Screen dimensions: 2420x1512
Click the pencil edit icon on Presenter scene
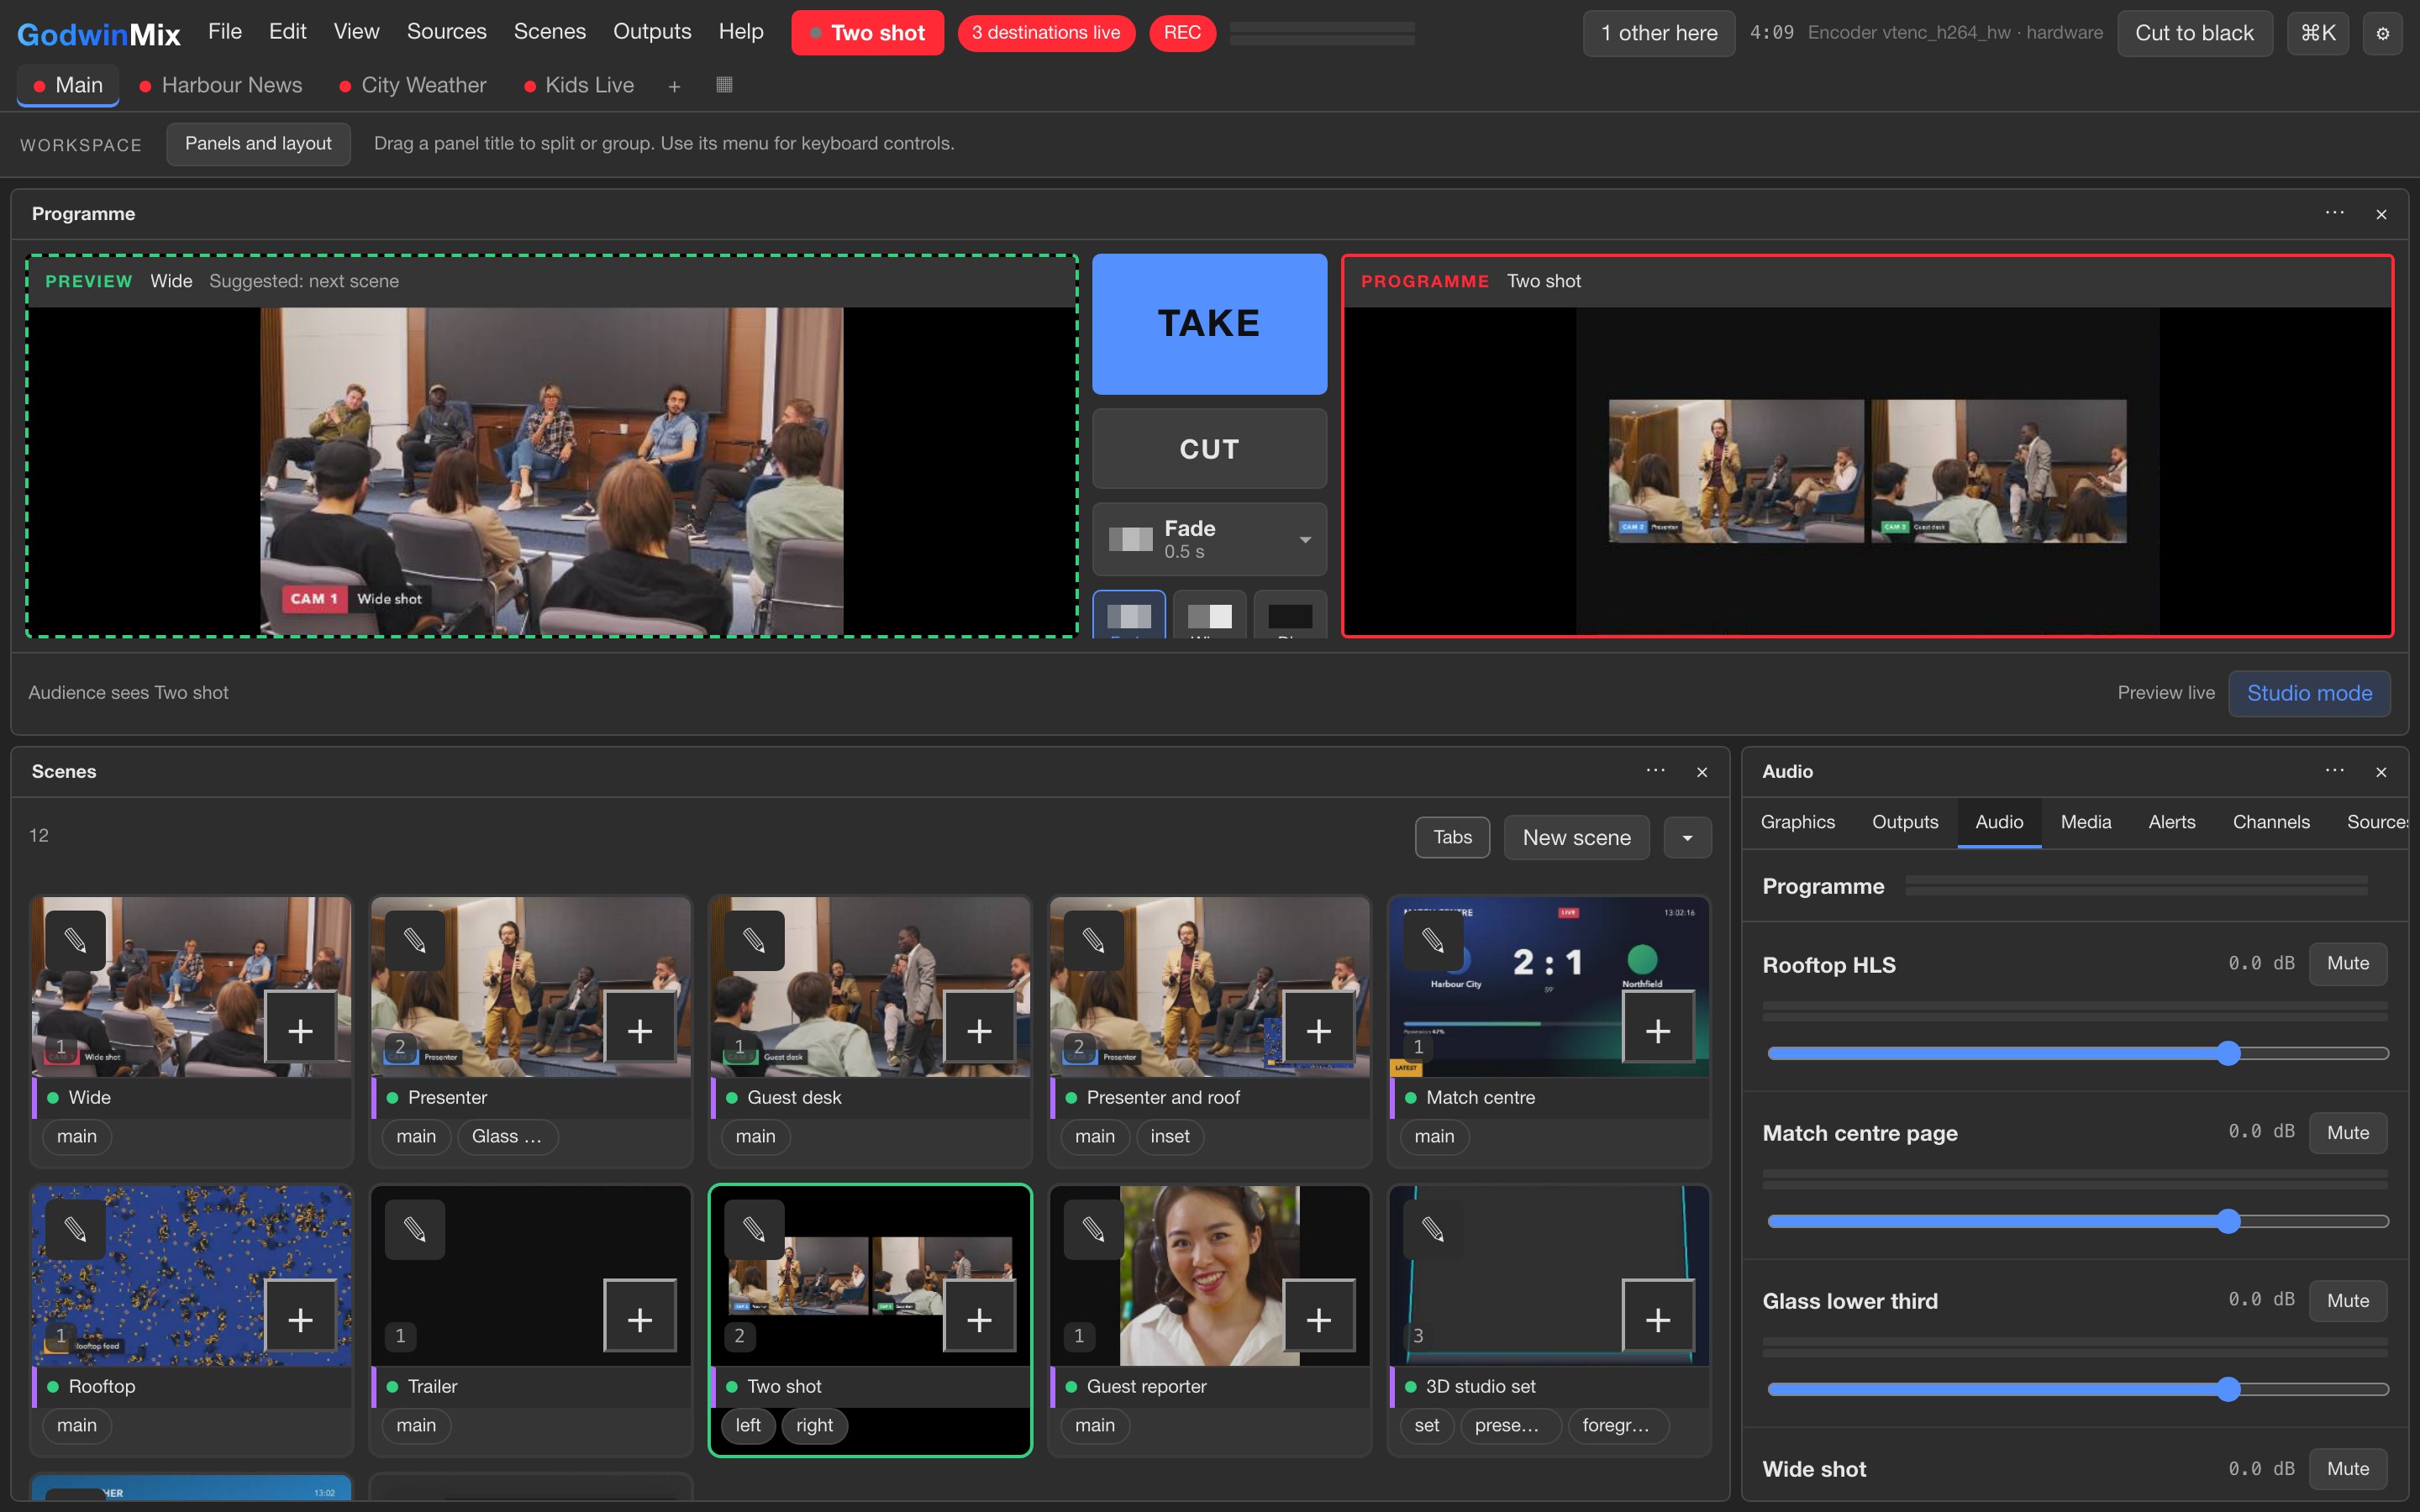[x=415, y=940]
